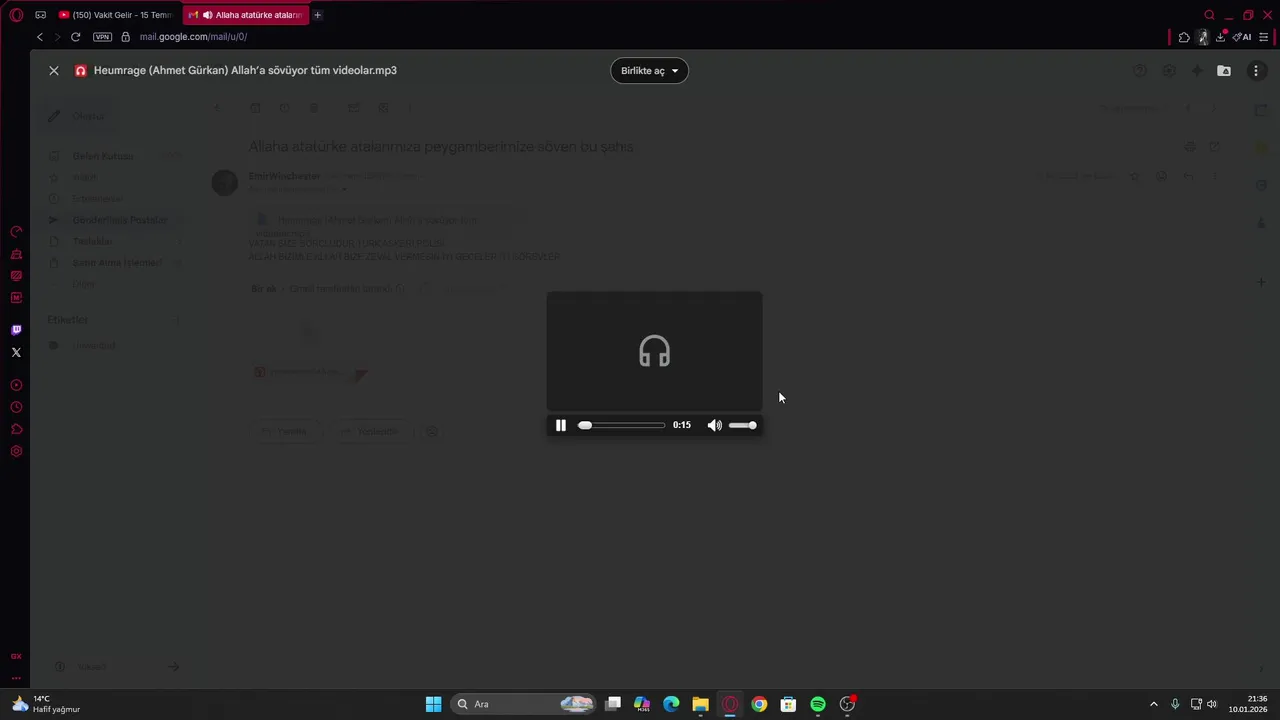Open the sidebar Player icon
Screen dimensions: 1280x720
click(16, 385)
